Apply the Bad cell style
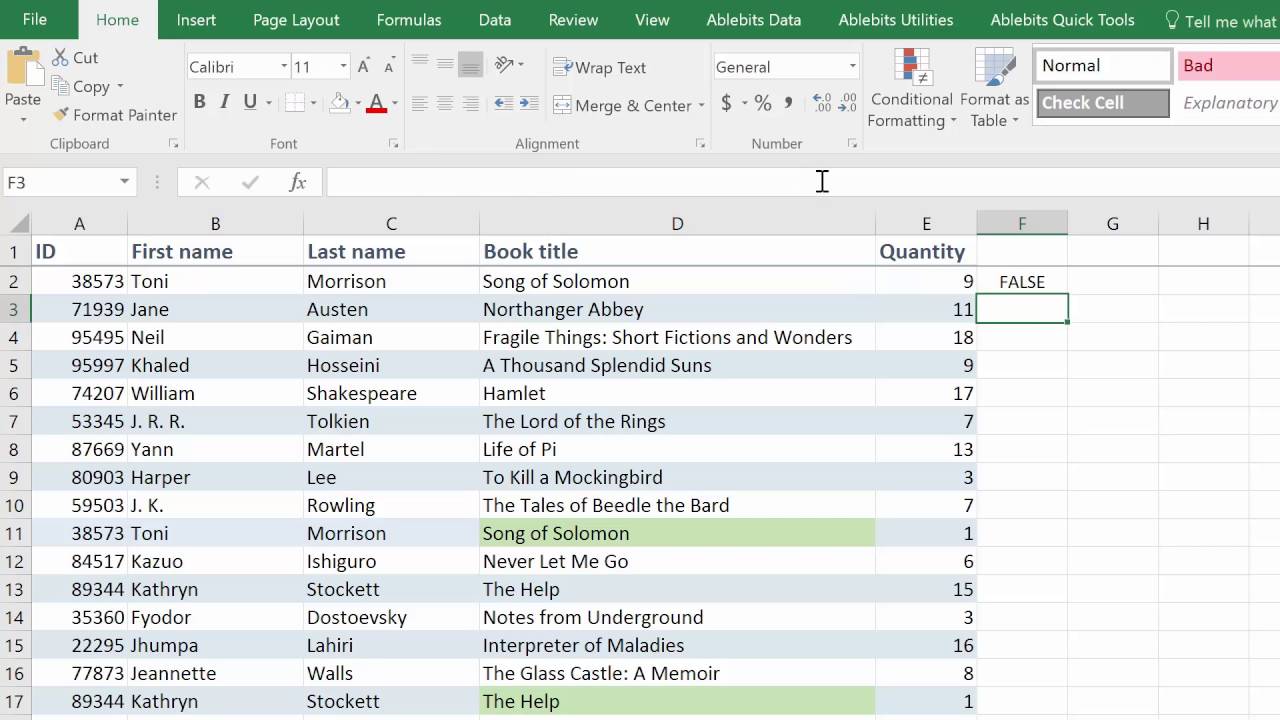This screenshot has width=1280, height=720. pyautogui.click(x=1228, y=66)
